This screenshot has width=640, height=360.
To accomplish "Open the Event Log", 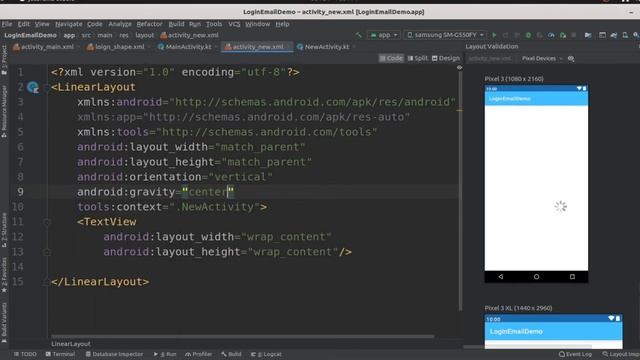I will [x=575, y=354].
